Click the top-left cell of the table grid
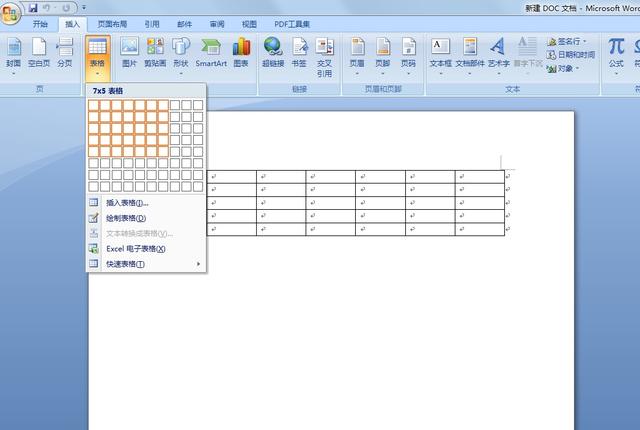This screenshot has width=640, height=430. [x=93, y=105]
